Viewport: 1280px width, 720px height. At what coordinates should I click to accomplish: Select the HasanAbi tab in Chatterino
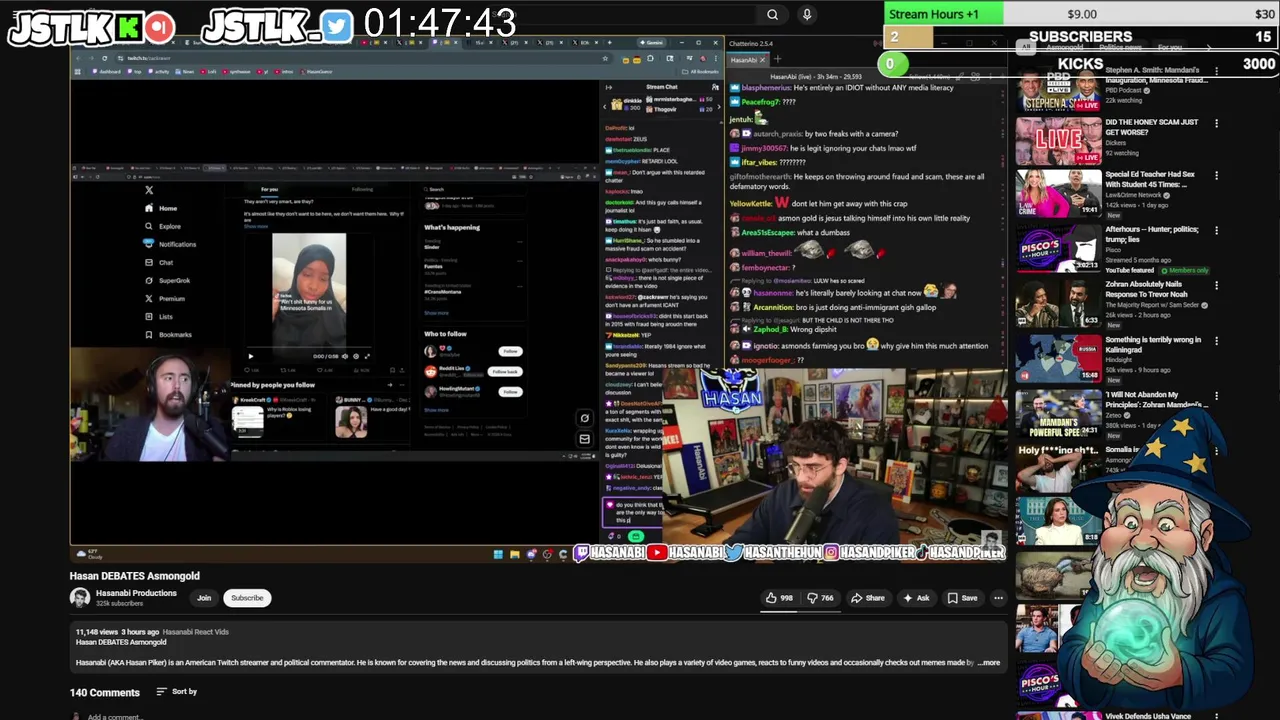744,59
